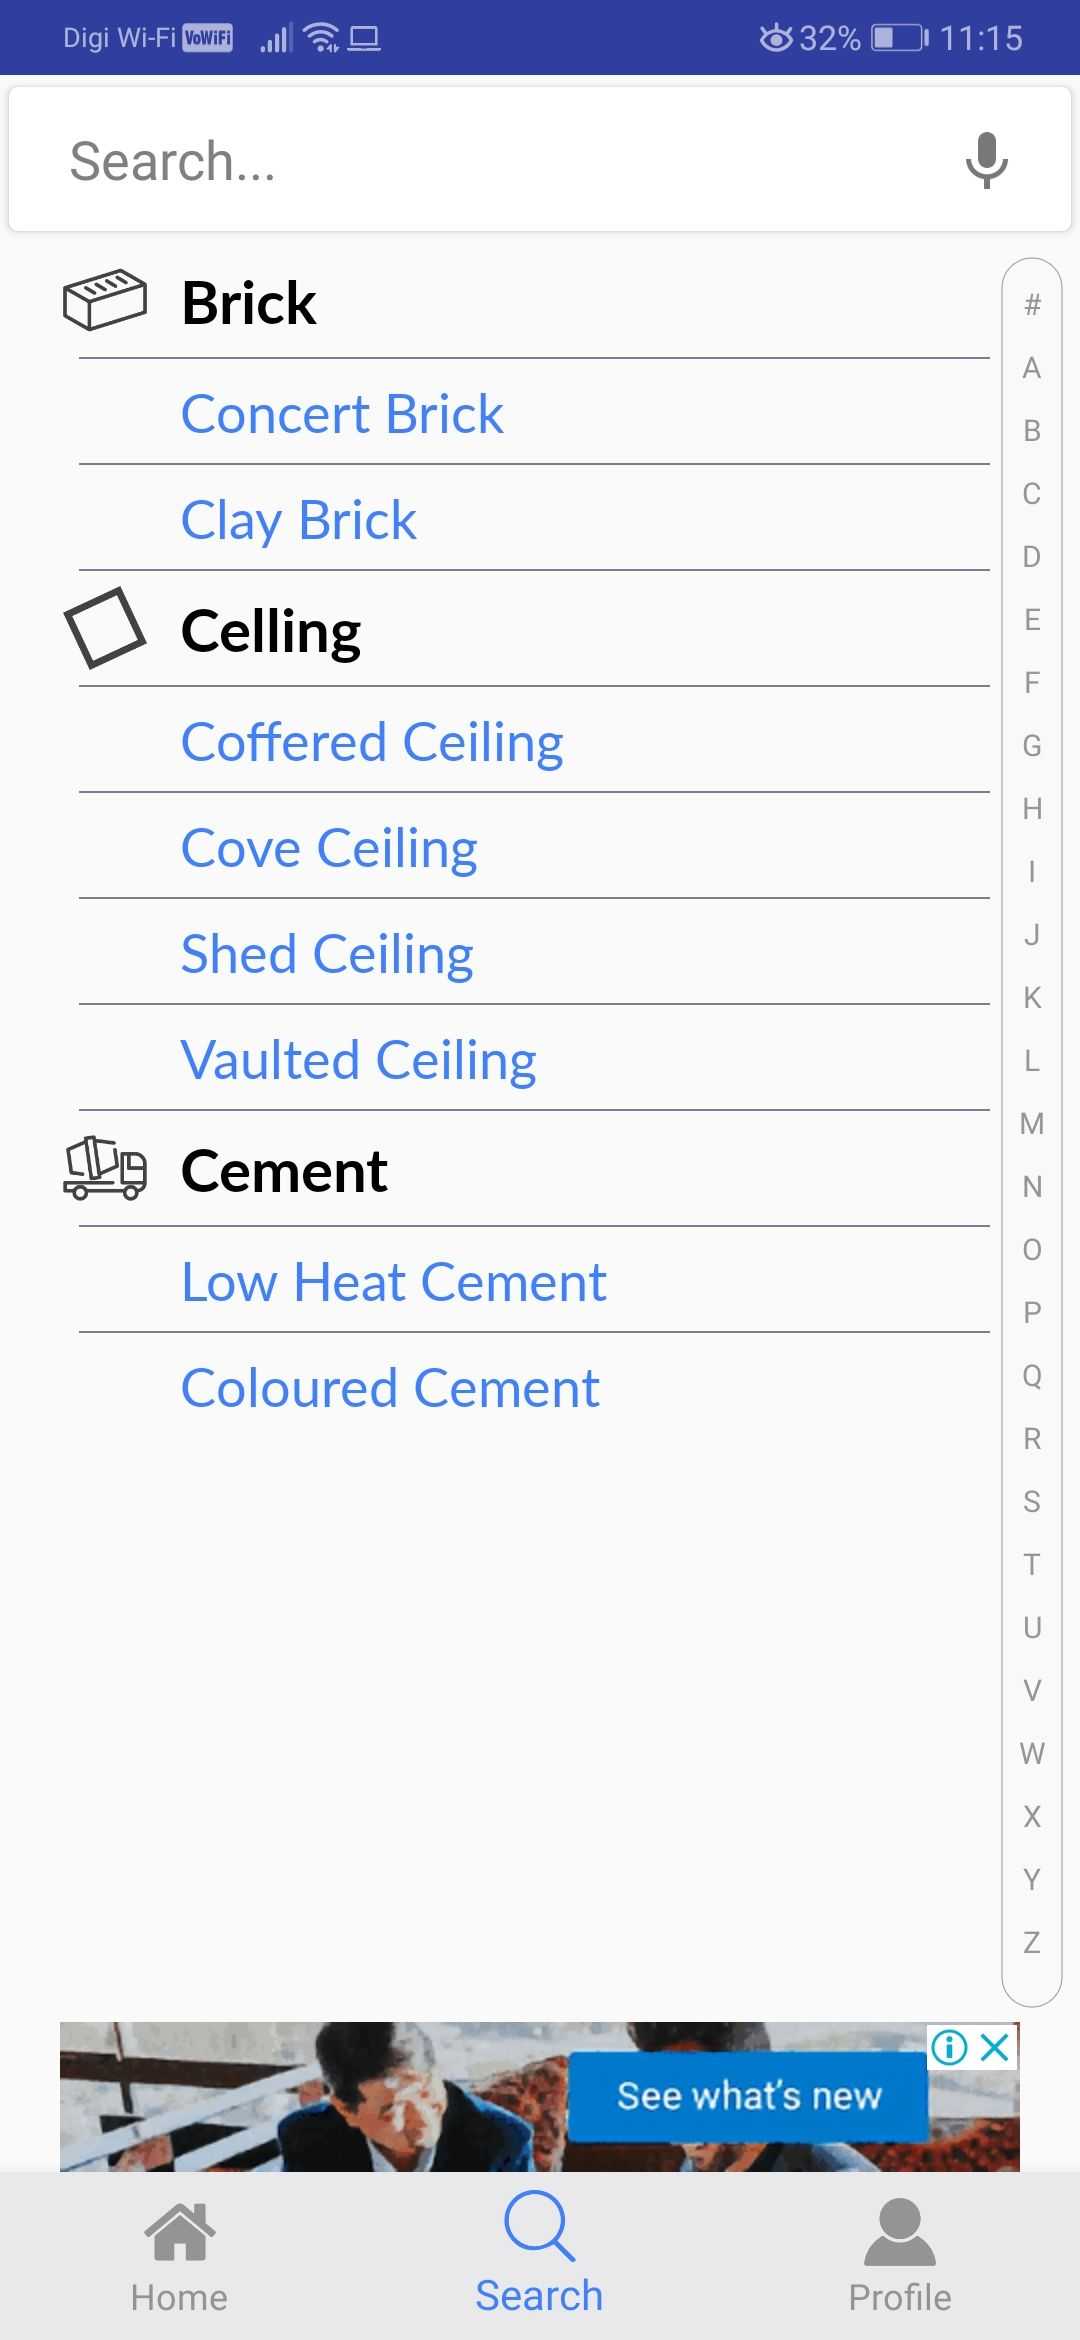The image size is (1080, 2340).
Task: Open Concert Brick details
Action: tap(342, 413)
